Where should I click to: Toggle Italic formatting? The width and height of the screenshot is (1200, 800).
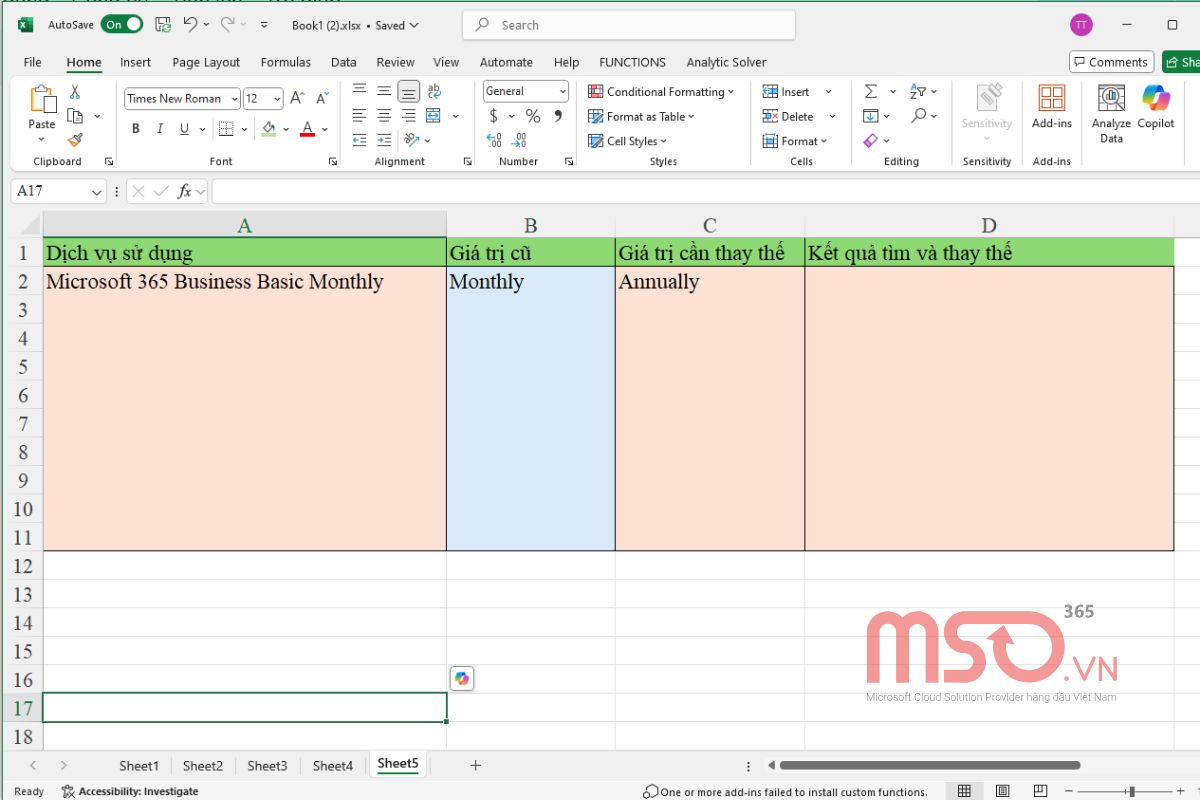160,129
